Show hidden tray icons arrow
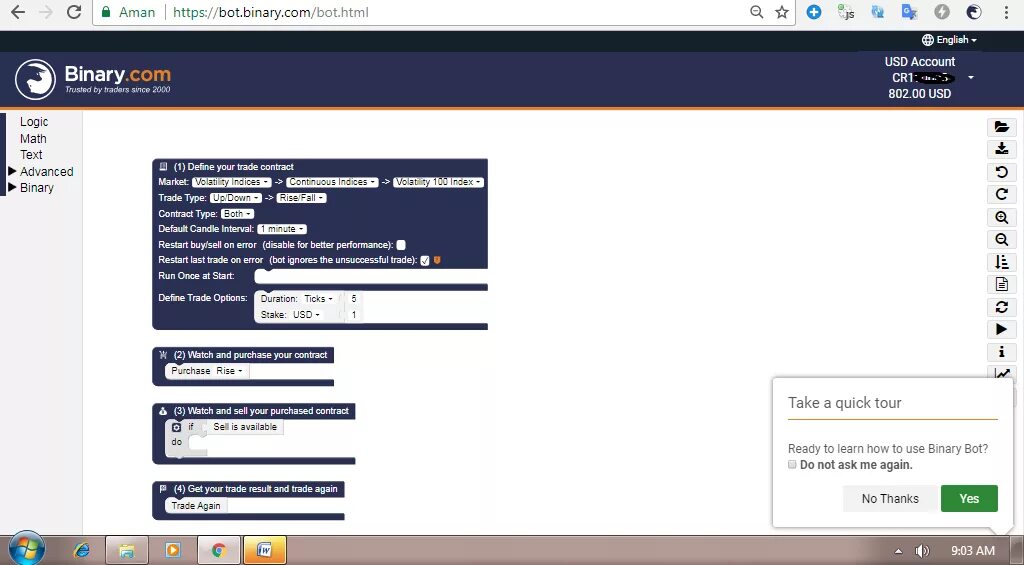The width and height of the screenshot is (1024, 565). point(899,551)
